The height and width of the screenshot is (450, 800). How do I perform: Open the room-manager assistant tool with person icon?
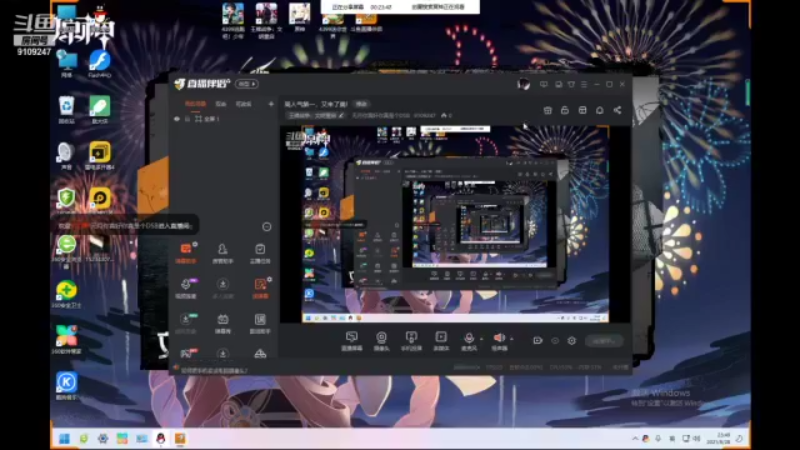(222, 253)
